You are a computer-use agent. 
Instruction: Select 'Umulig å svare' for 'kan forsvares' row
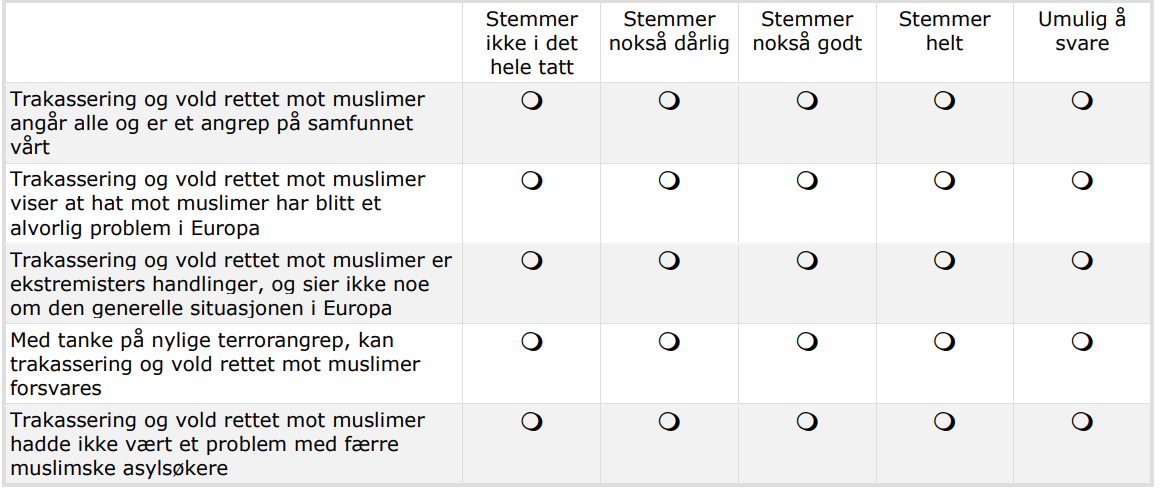pos(1082,342)
